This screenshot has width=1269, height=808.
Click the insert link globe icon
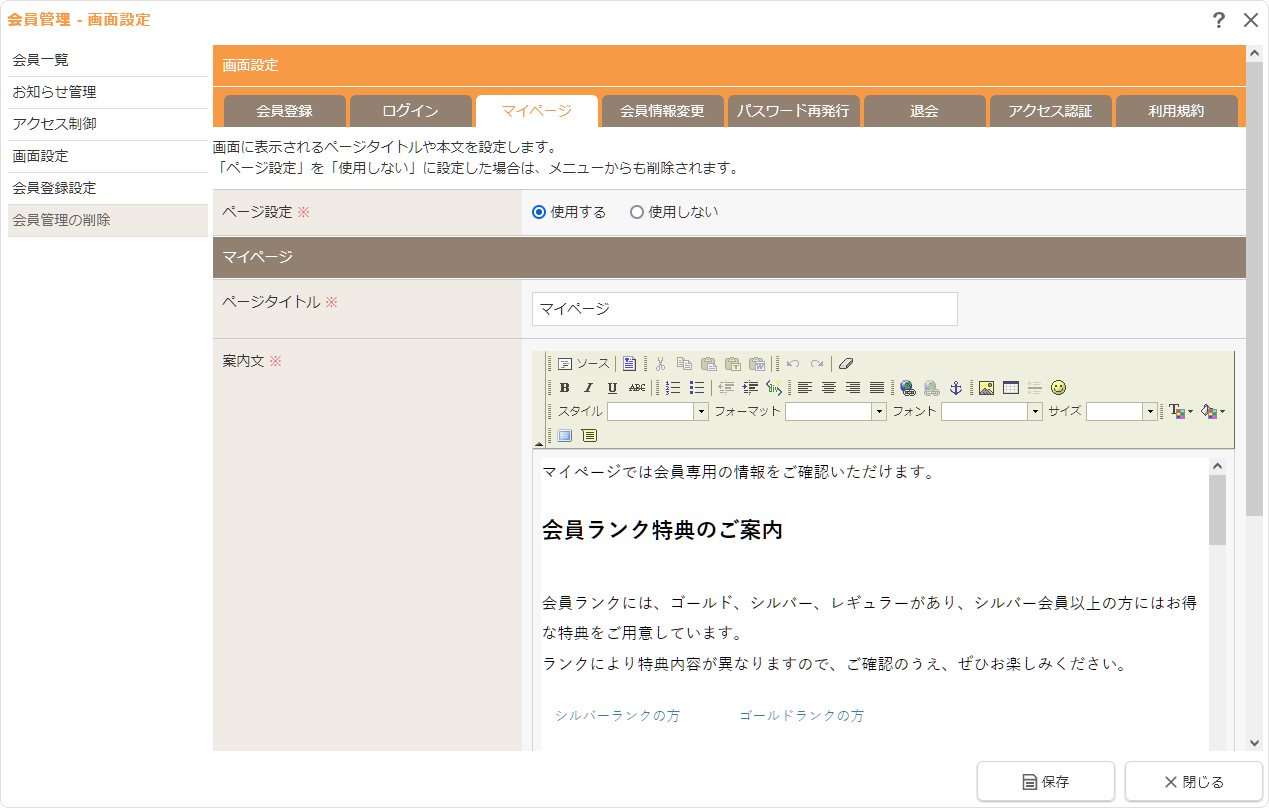(x=907, y=388)
